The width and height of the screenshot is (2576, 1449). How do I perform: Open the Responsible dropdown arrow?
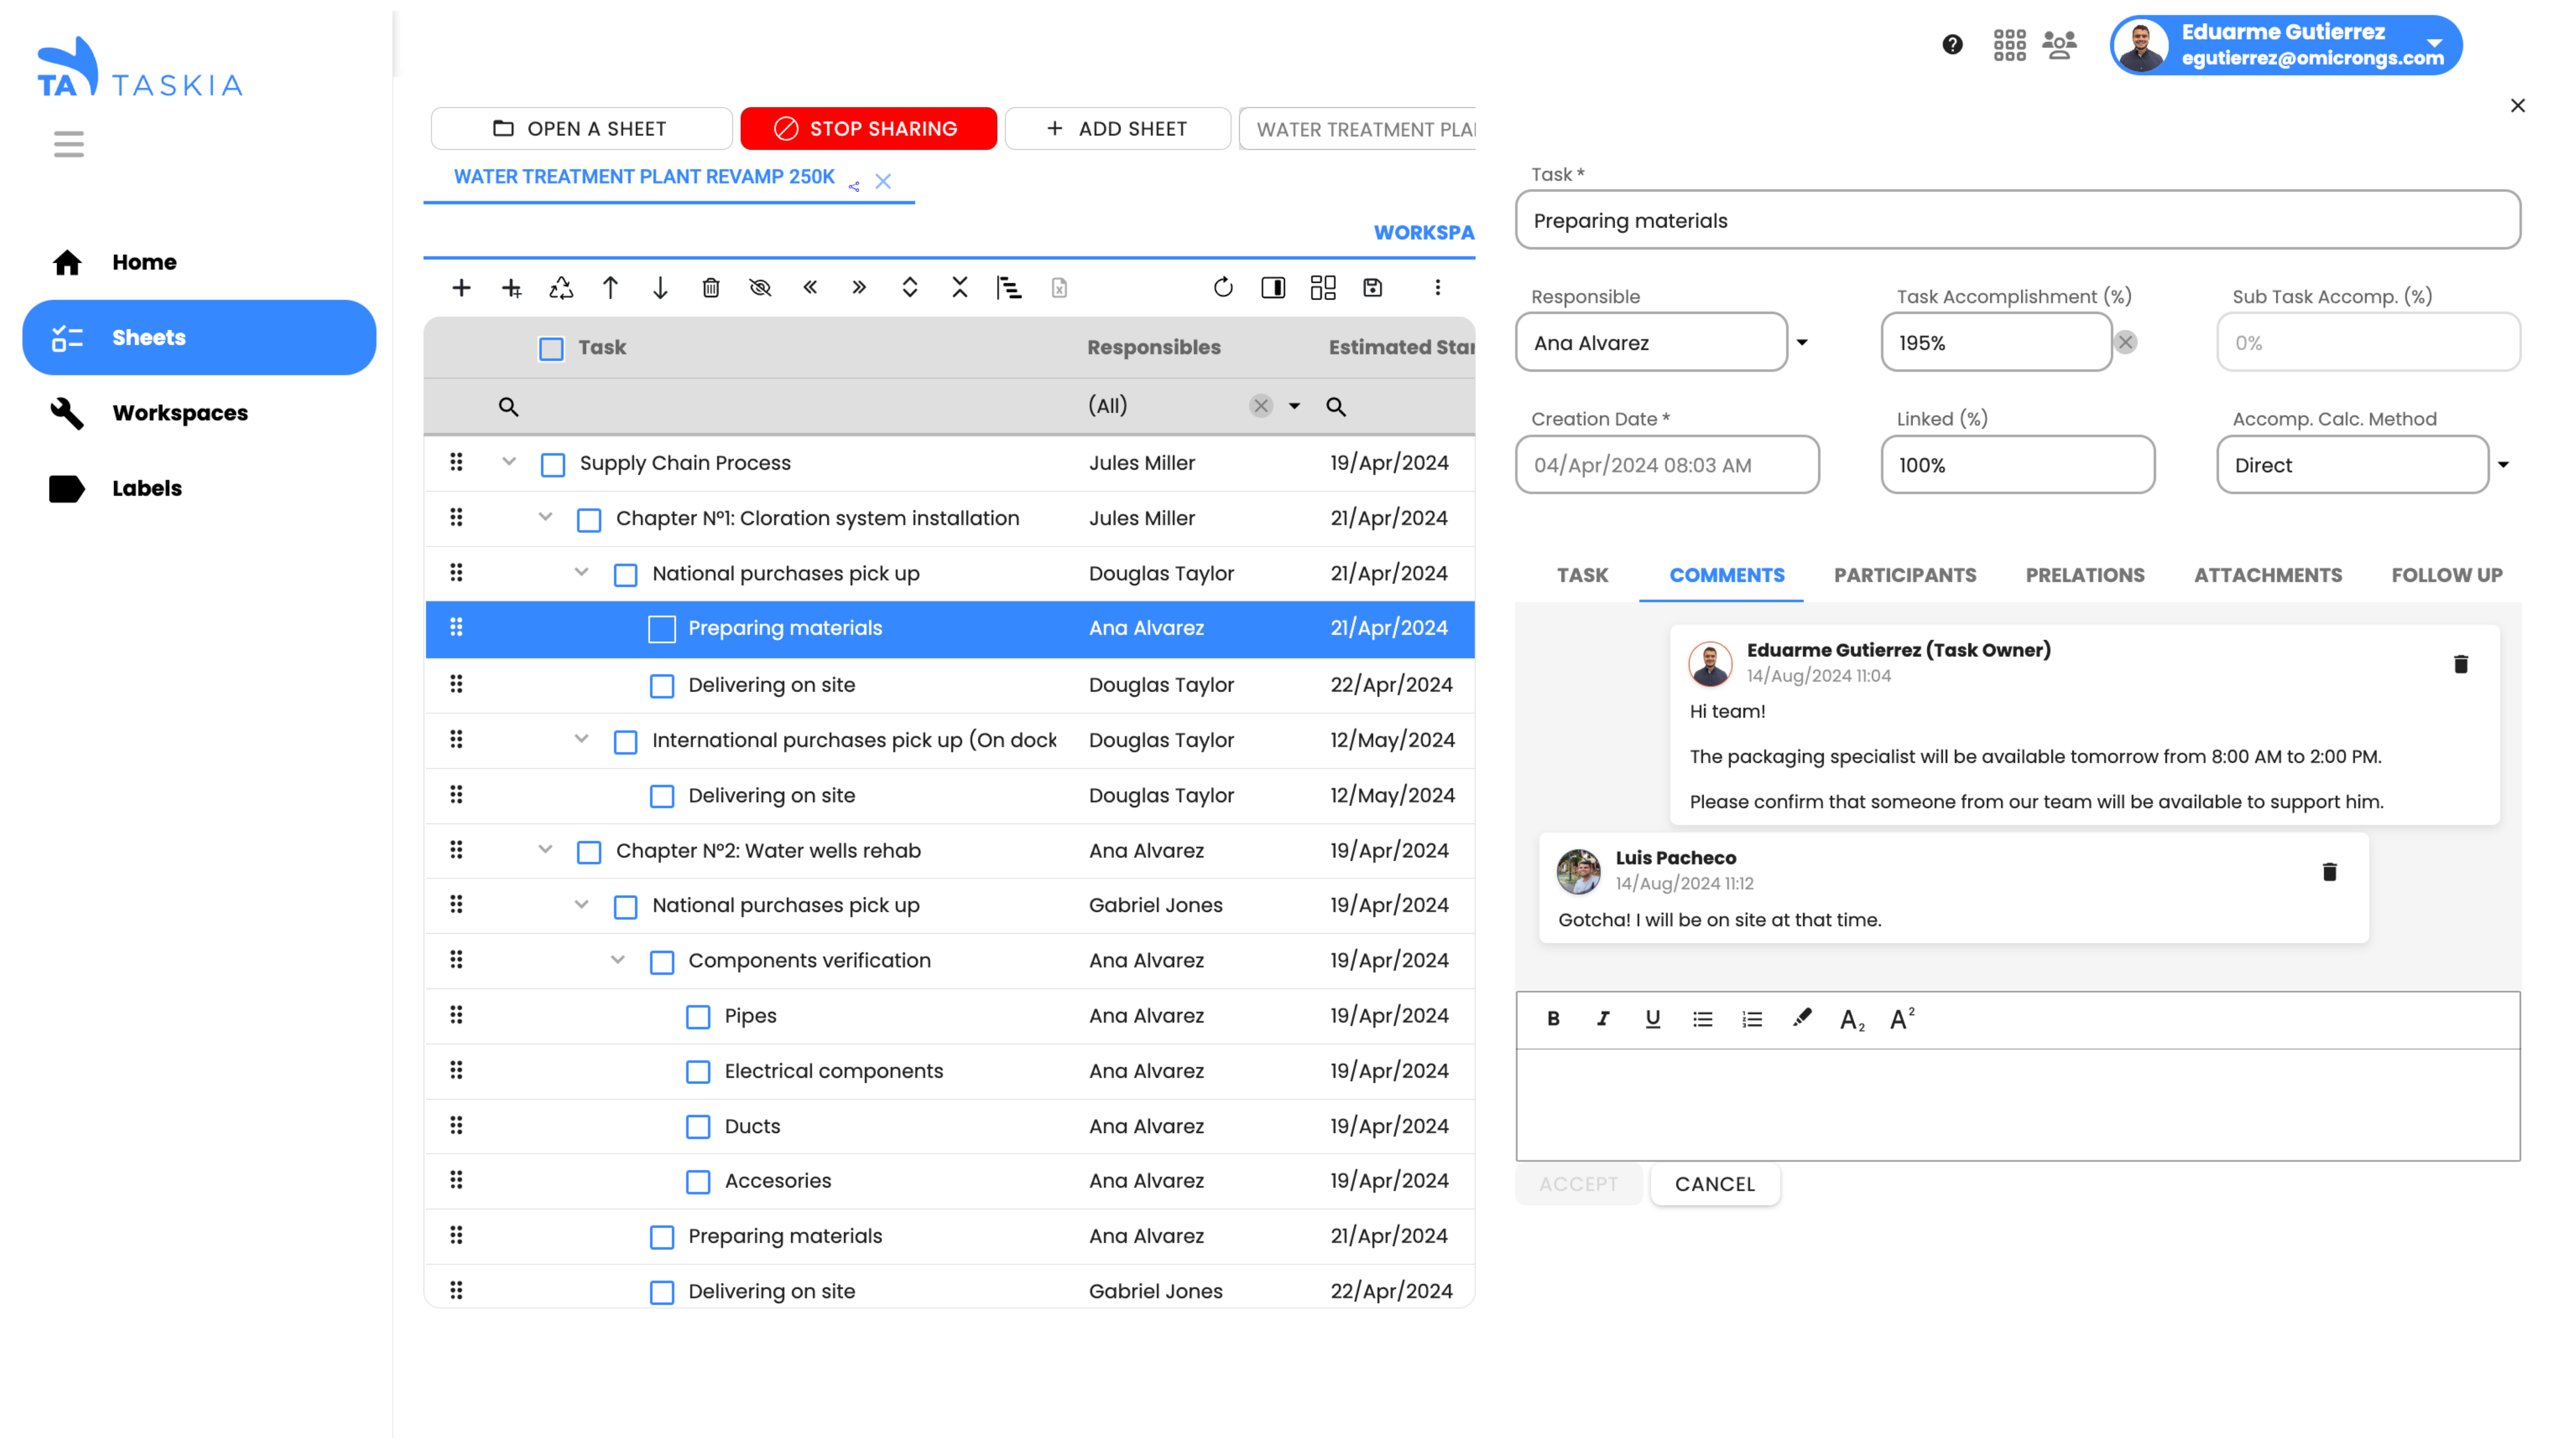click(x=1802, y=343)
